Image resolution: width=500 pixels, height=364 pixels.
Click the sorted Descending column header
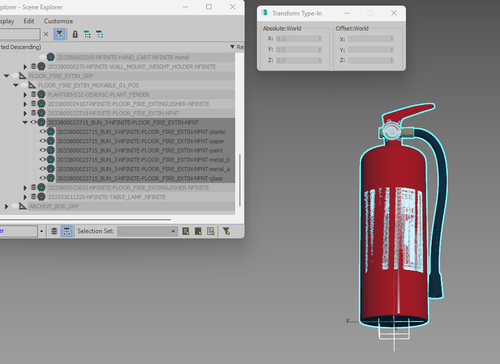20,47
